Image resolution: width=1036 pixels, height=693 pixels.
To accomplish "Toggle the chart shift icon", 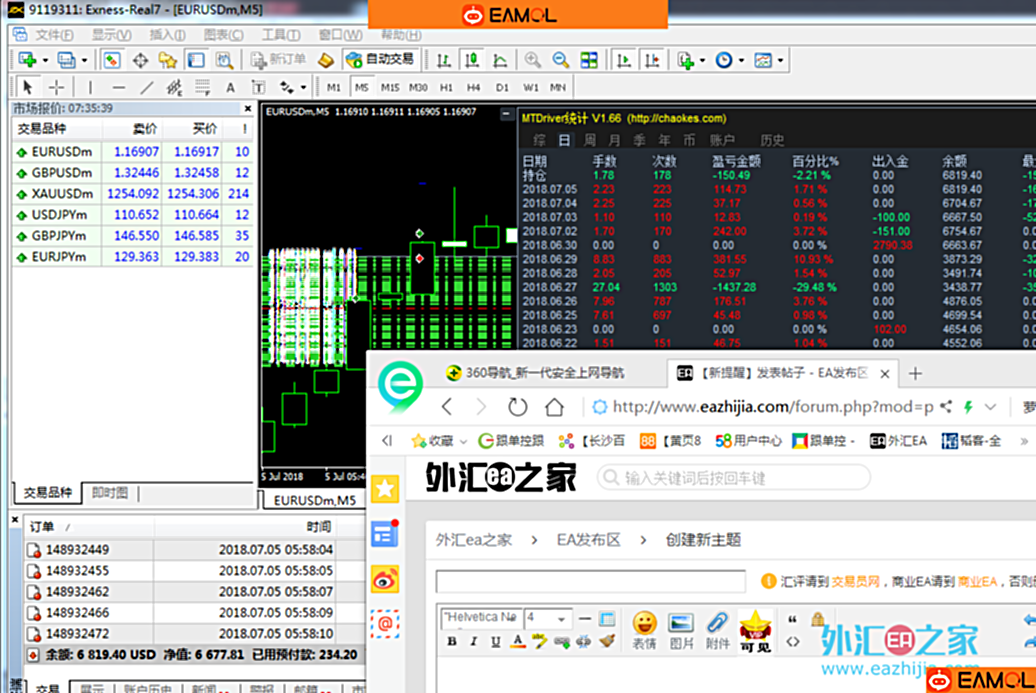I will (652, 61).
